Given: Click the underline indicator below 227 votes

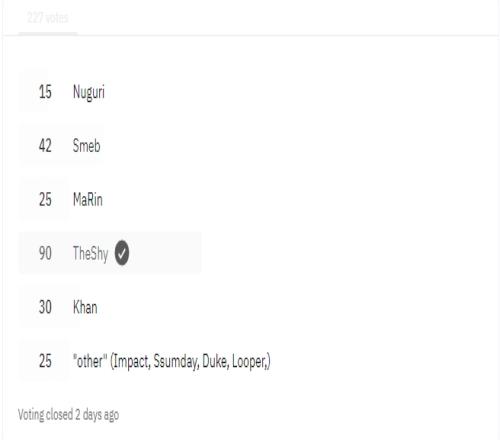Looking at the screenshot, I should pyautogui.click(x=48, y=34).
